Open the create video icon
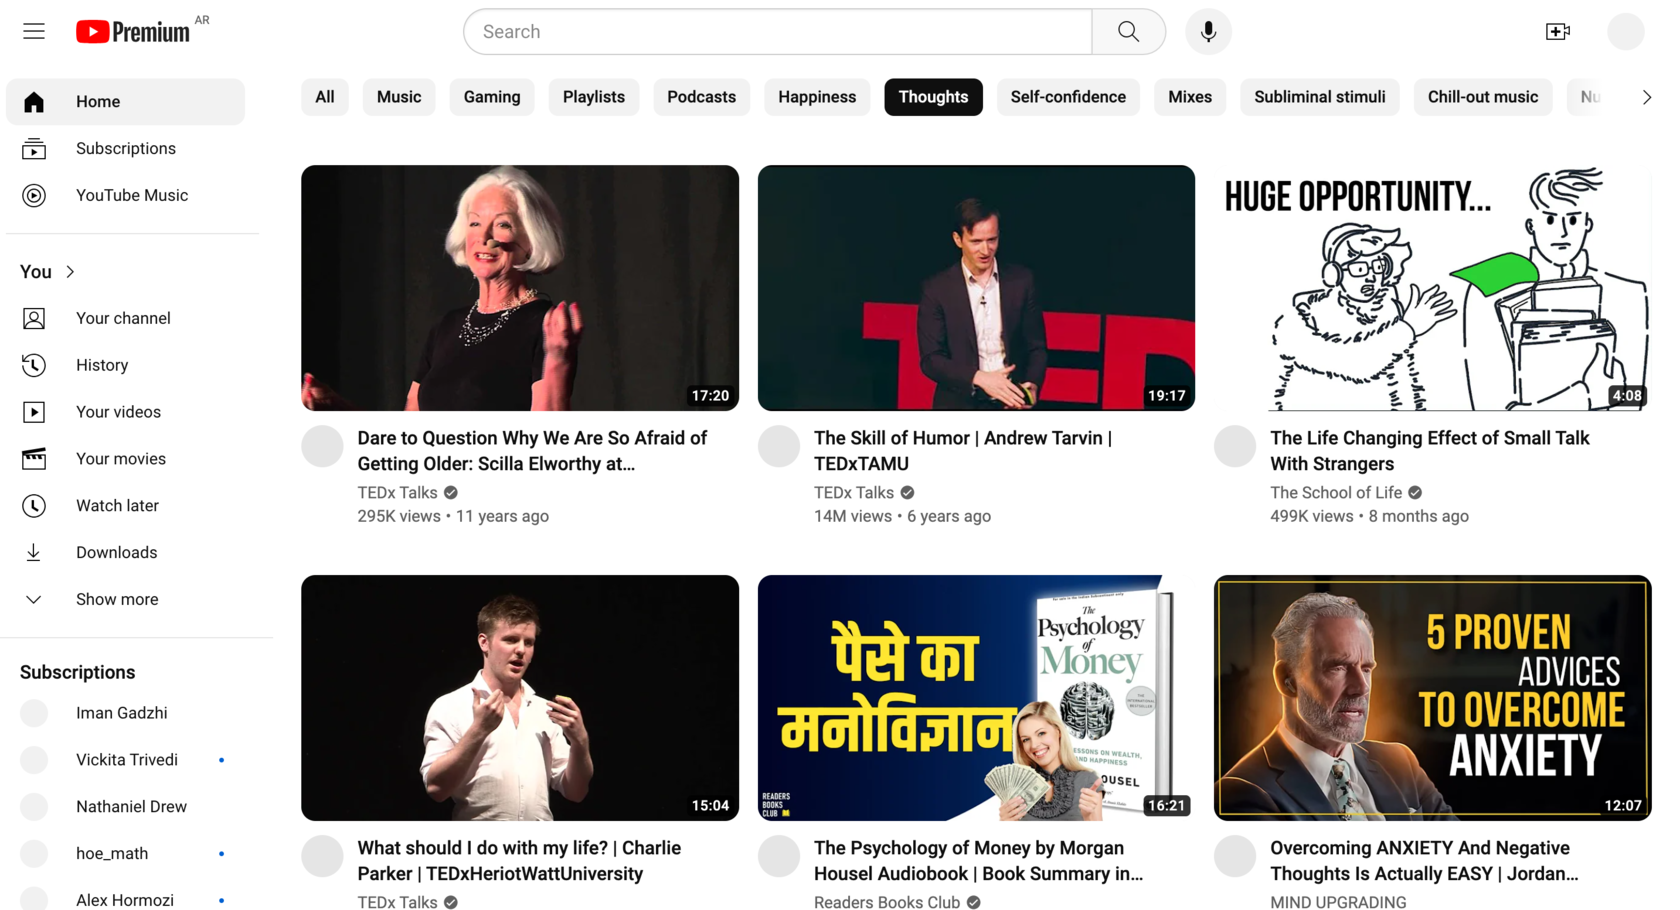1680x910 pixels. 1557,32
